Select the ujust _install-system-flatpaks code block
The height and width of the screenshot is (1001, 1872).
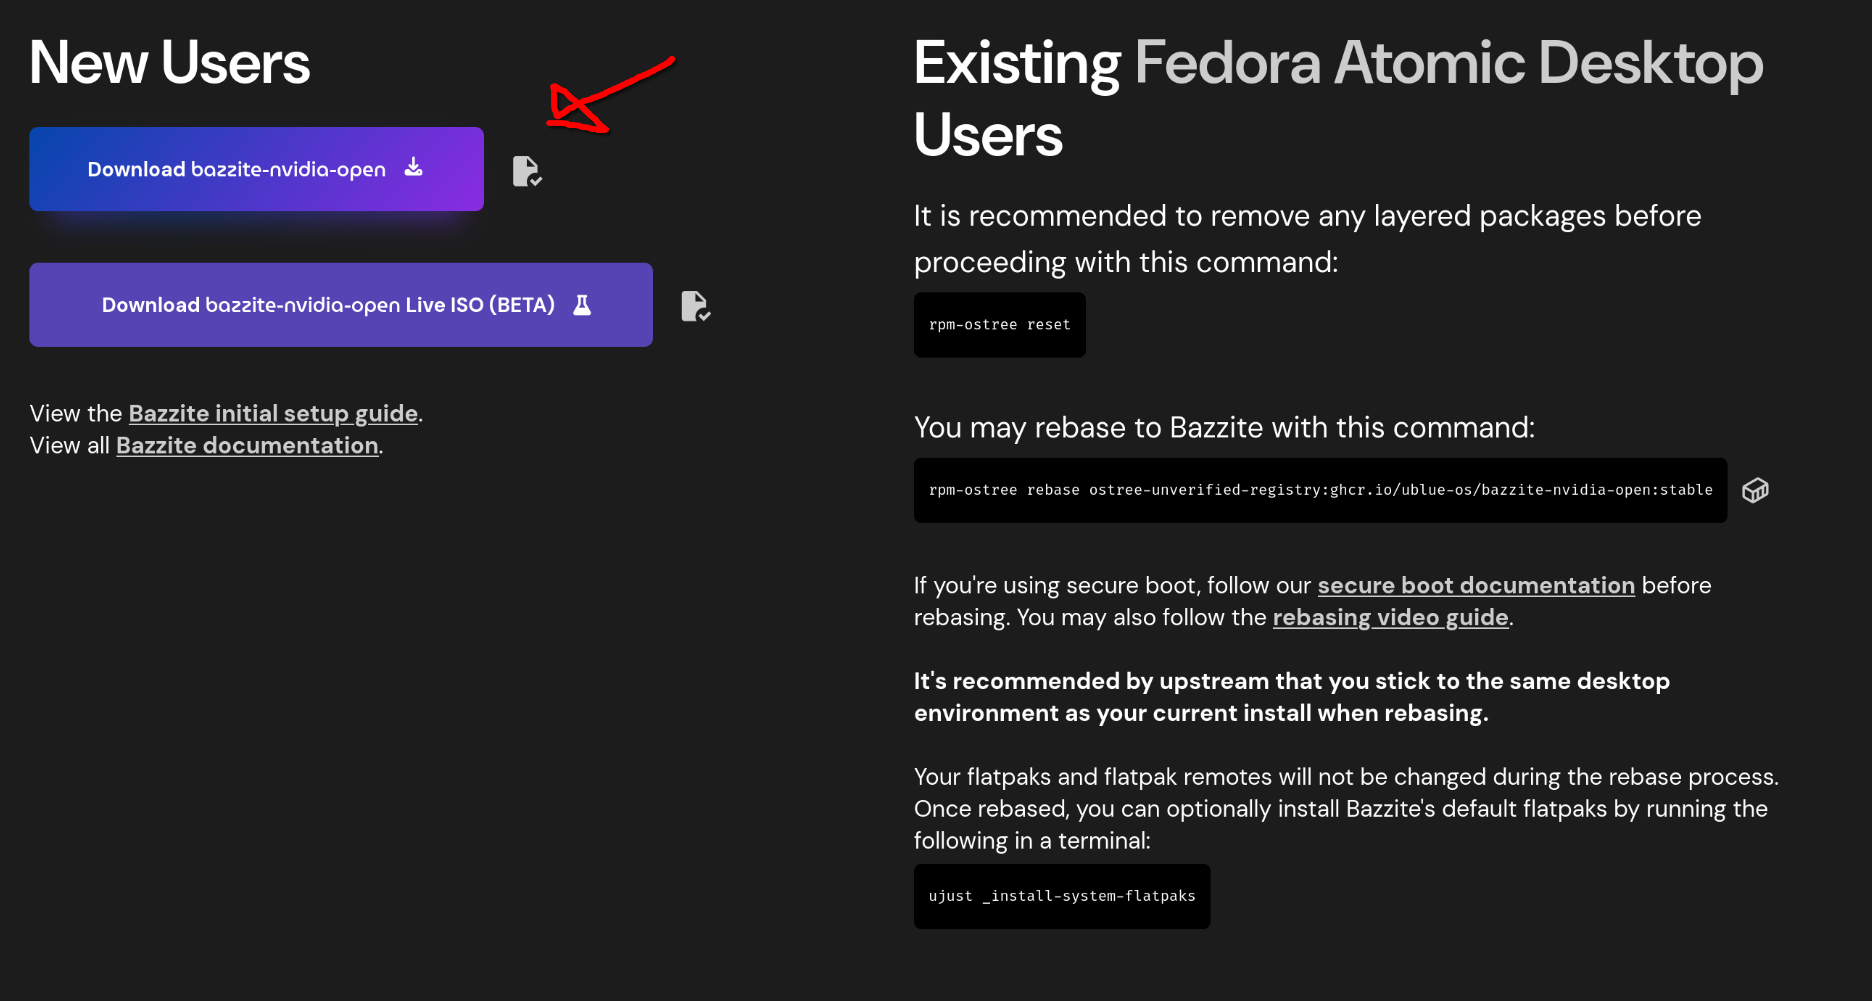1061,896
